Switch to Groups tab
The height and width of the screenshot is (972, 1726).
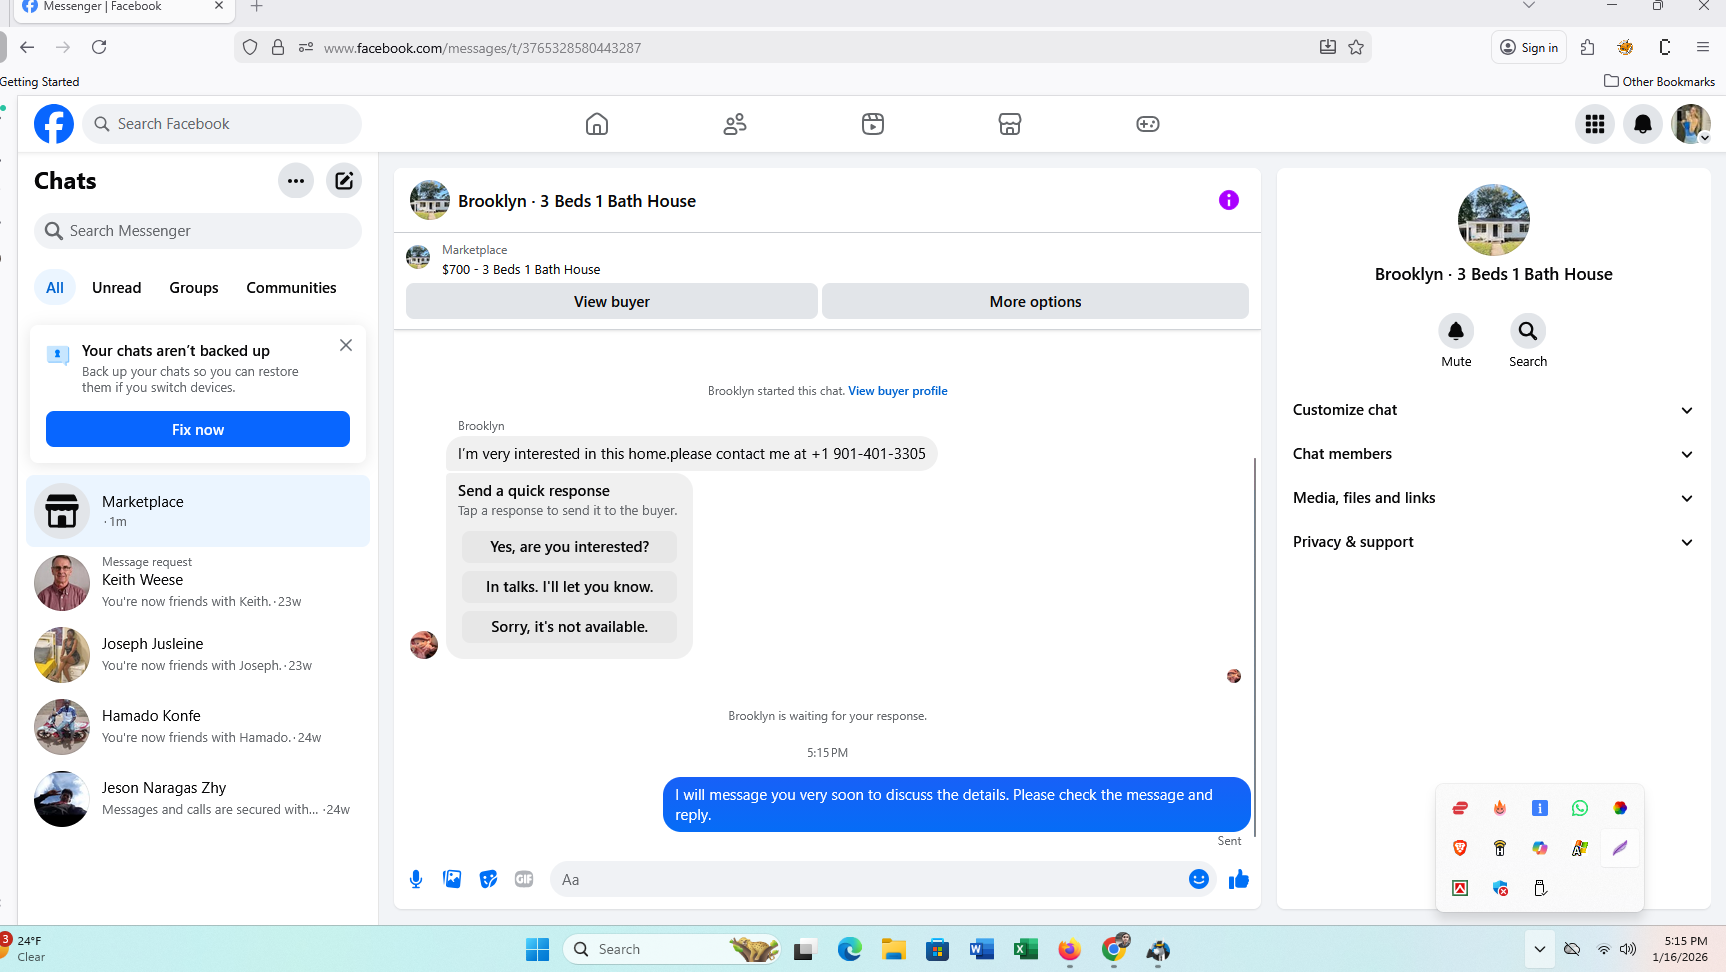194,288
